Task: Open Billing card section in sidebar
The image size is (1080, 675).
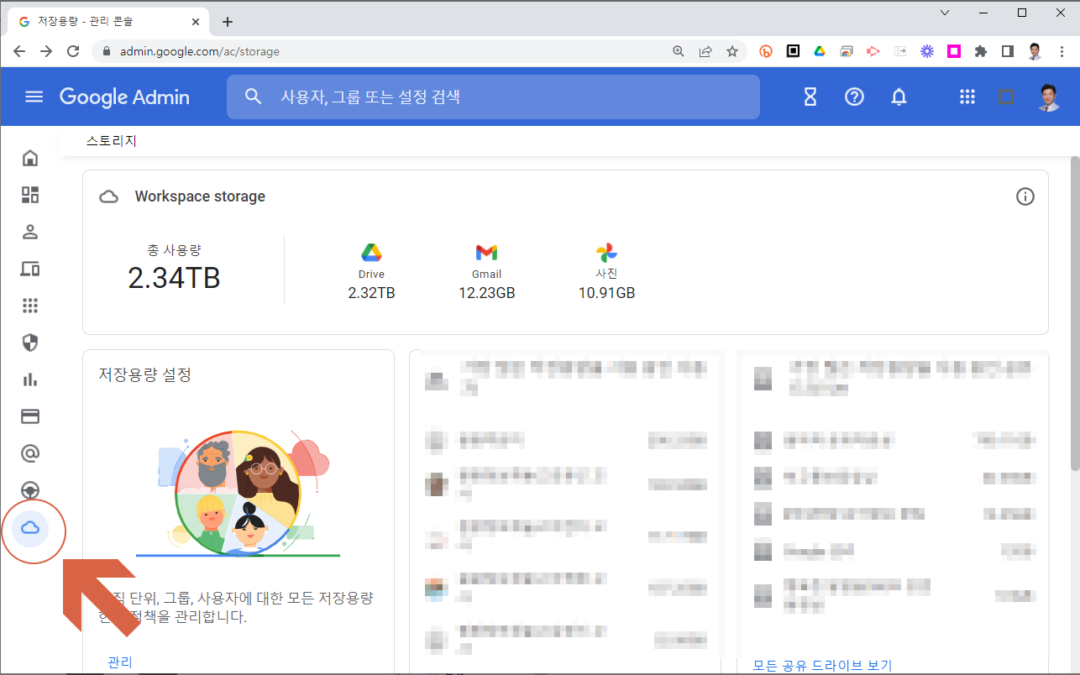Action: (x=30, y=416)
